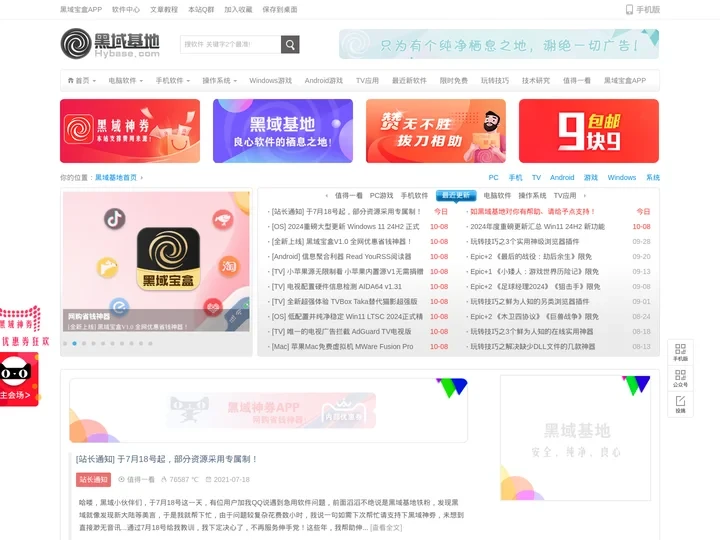Select the 电脑软件 tab in the list panel

(497, 196)
